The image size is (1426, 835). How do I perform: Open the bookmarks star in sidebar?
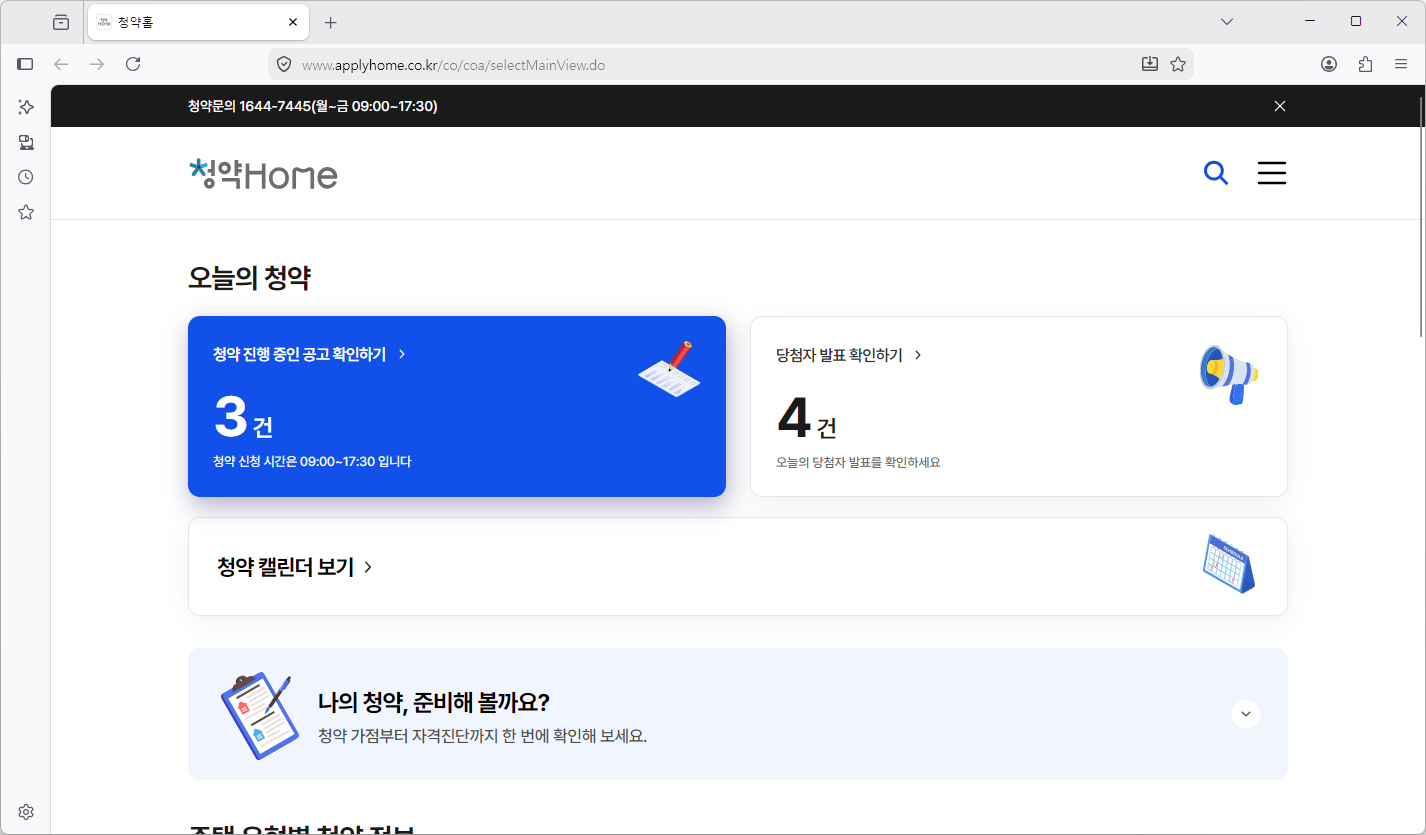(26, 212)
